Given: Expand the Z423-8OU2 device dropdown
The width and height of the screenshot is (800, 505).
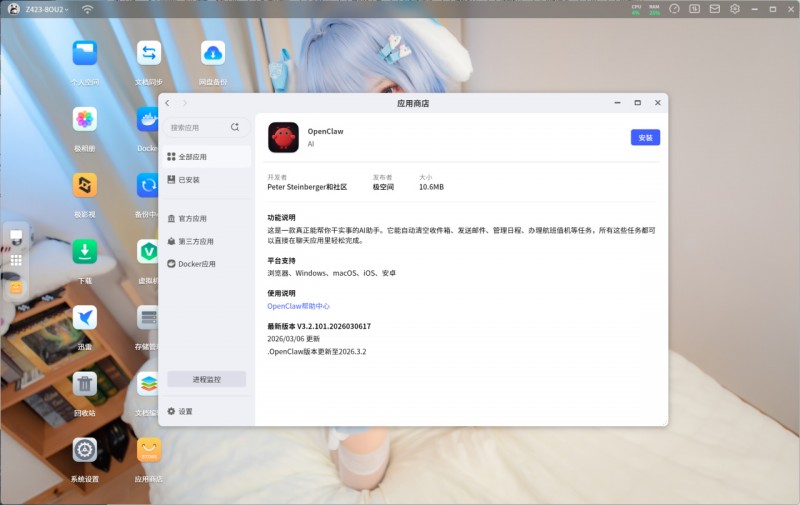Looking at the screenshot, I should click(47, 9).
